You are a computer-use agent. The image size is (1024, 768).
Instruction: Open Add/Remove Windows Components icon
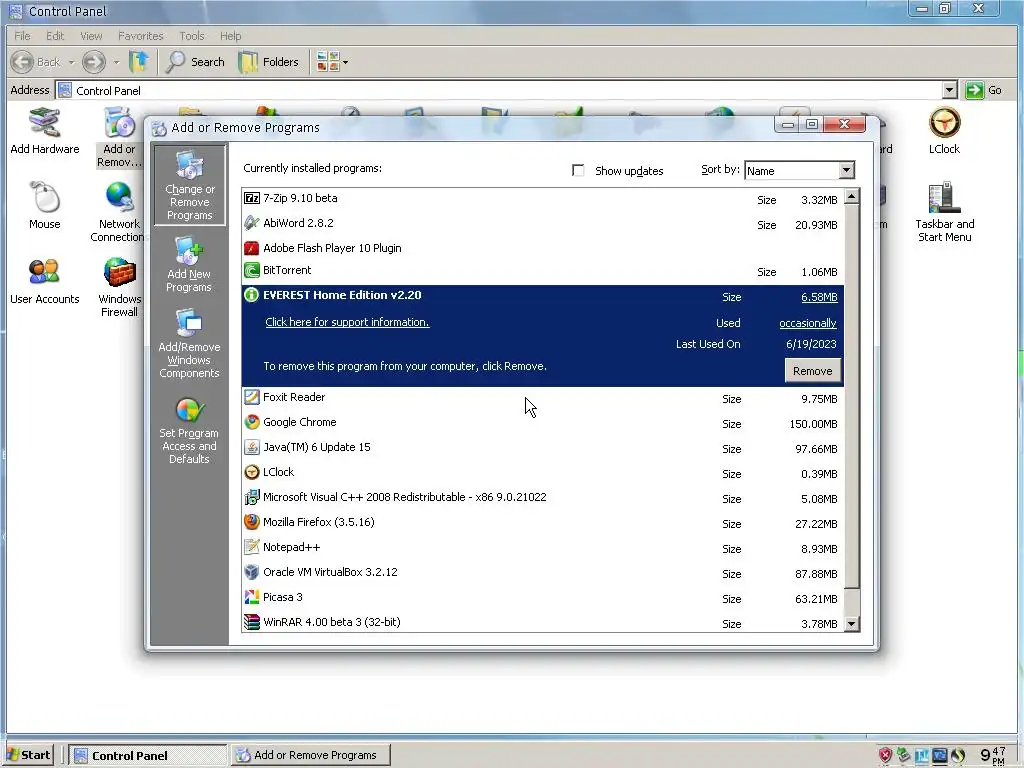(189, 344)
